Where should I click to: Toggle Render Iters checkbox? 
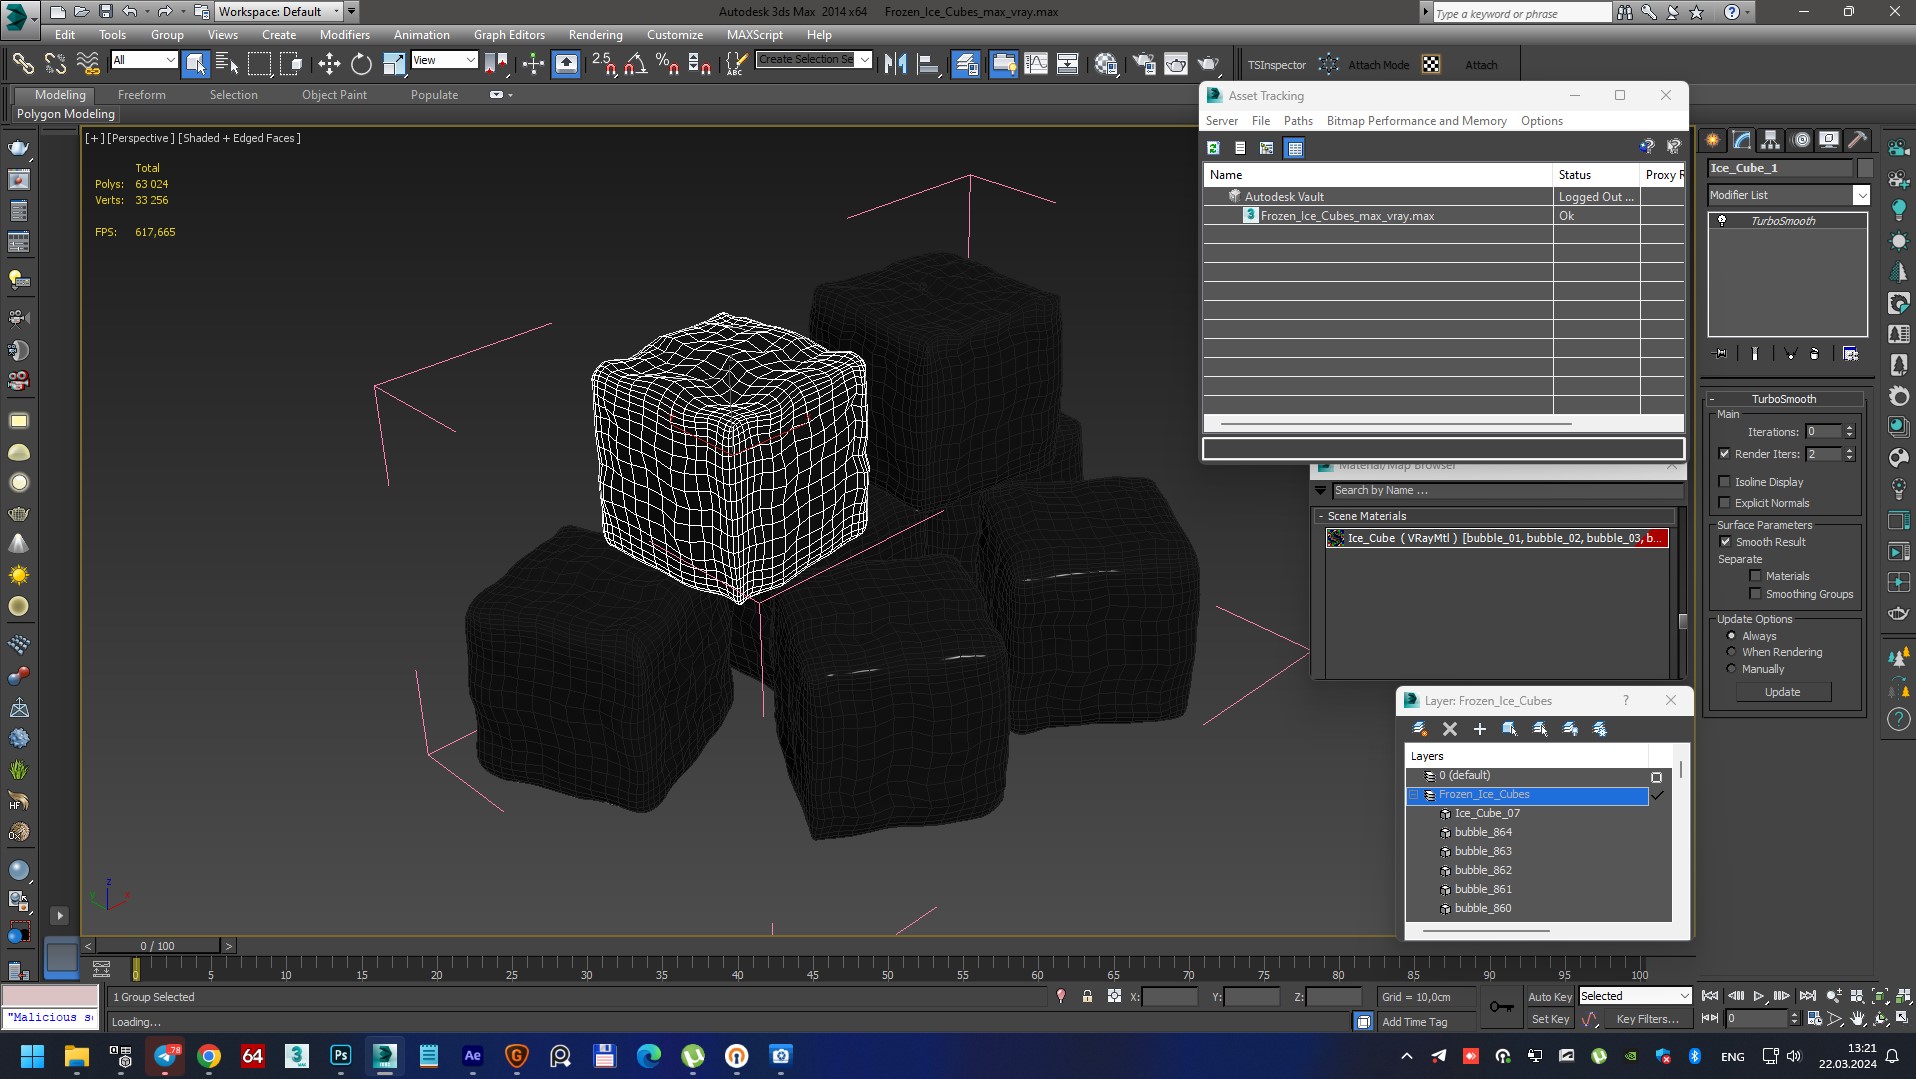1725,454
